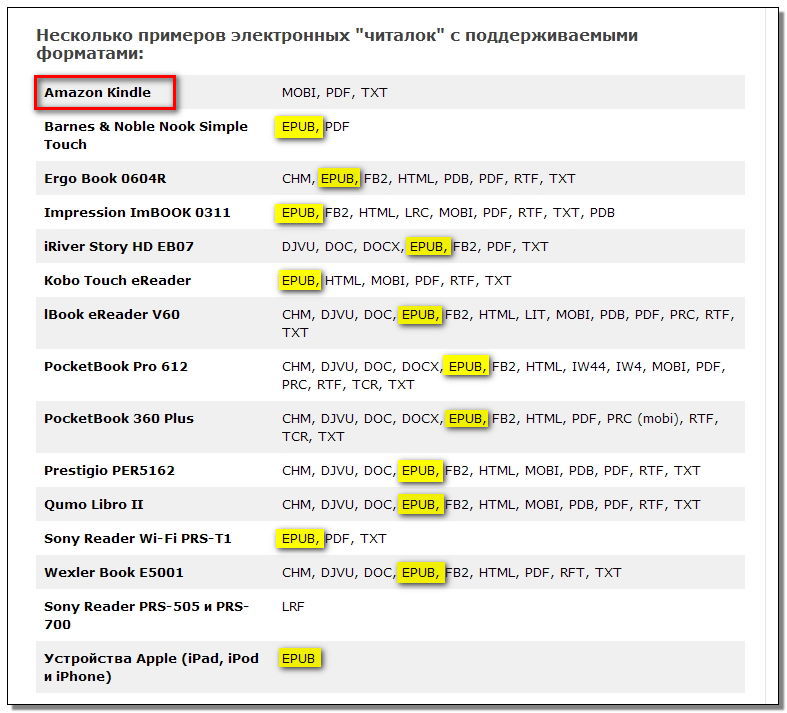The image size is (787, 713).
Task: Click highlighted EPUB in Prestigio row
Action: pyautogui.click(x=420, y=471)
